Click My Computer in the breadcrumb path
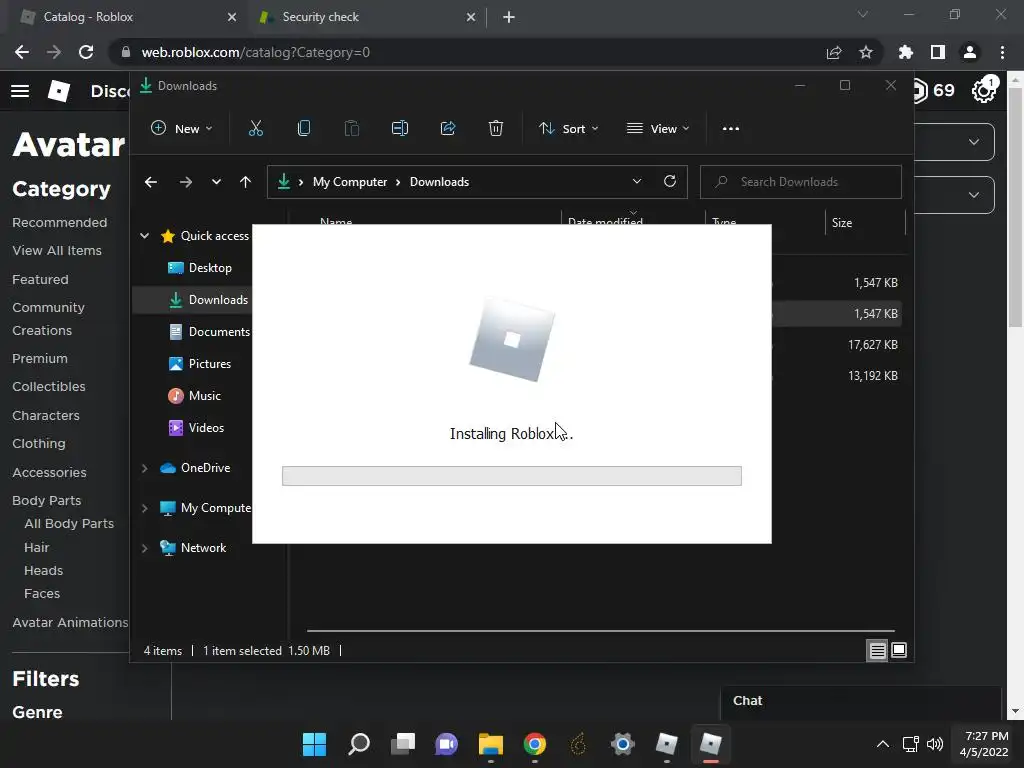Image resolution: width=1024 pixels, height=768 pixels. point(350,182)
